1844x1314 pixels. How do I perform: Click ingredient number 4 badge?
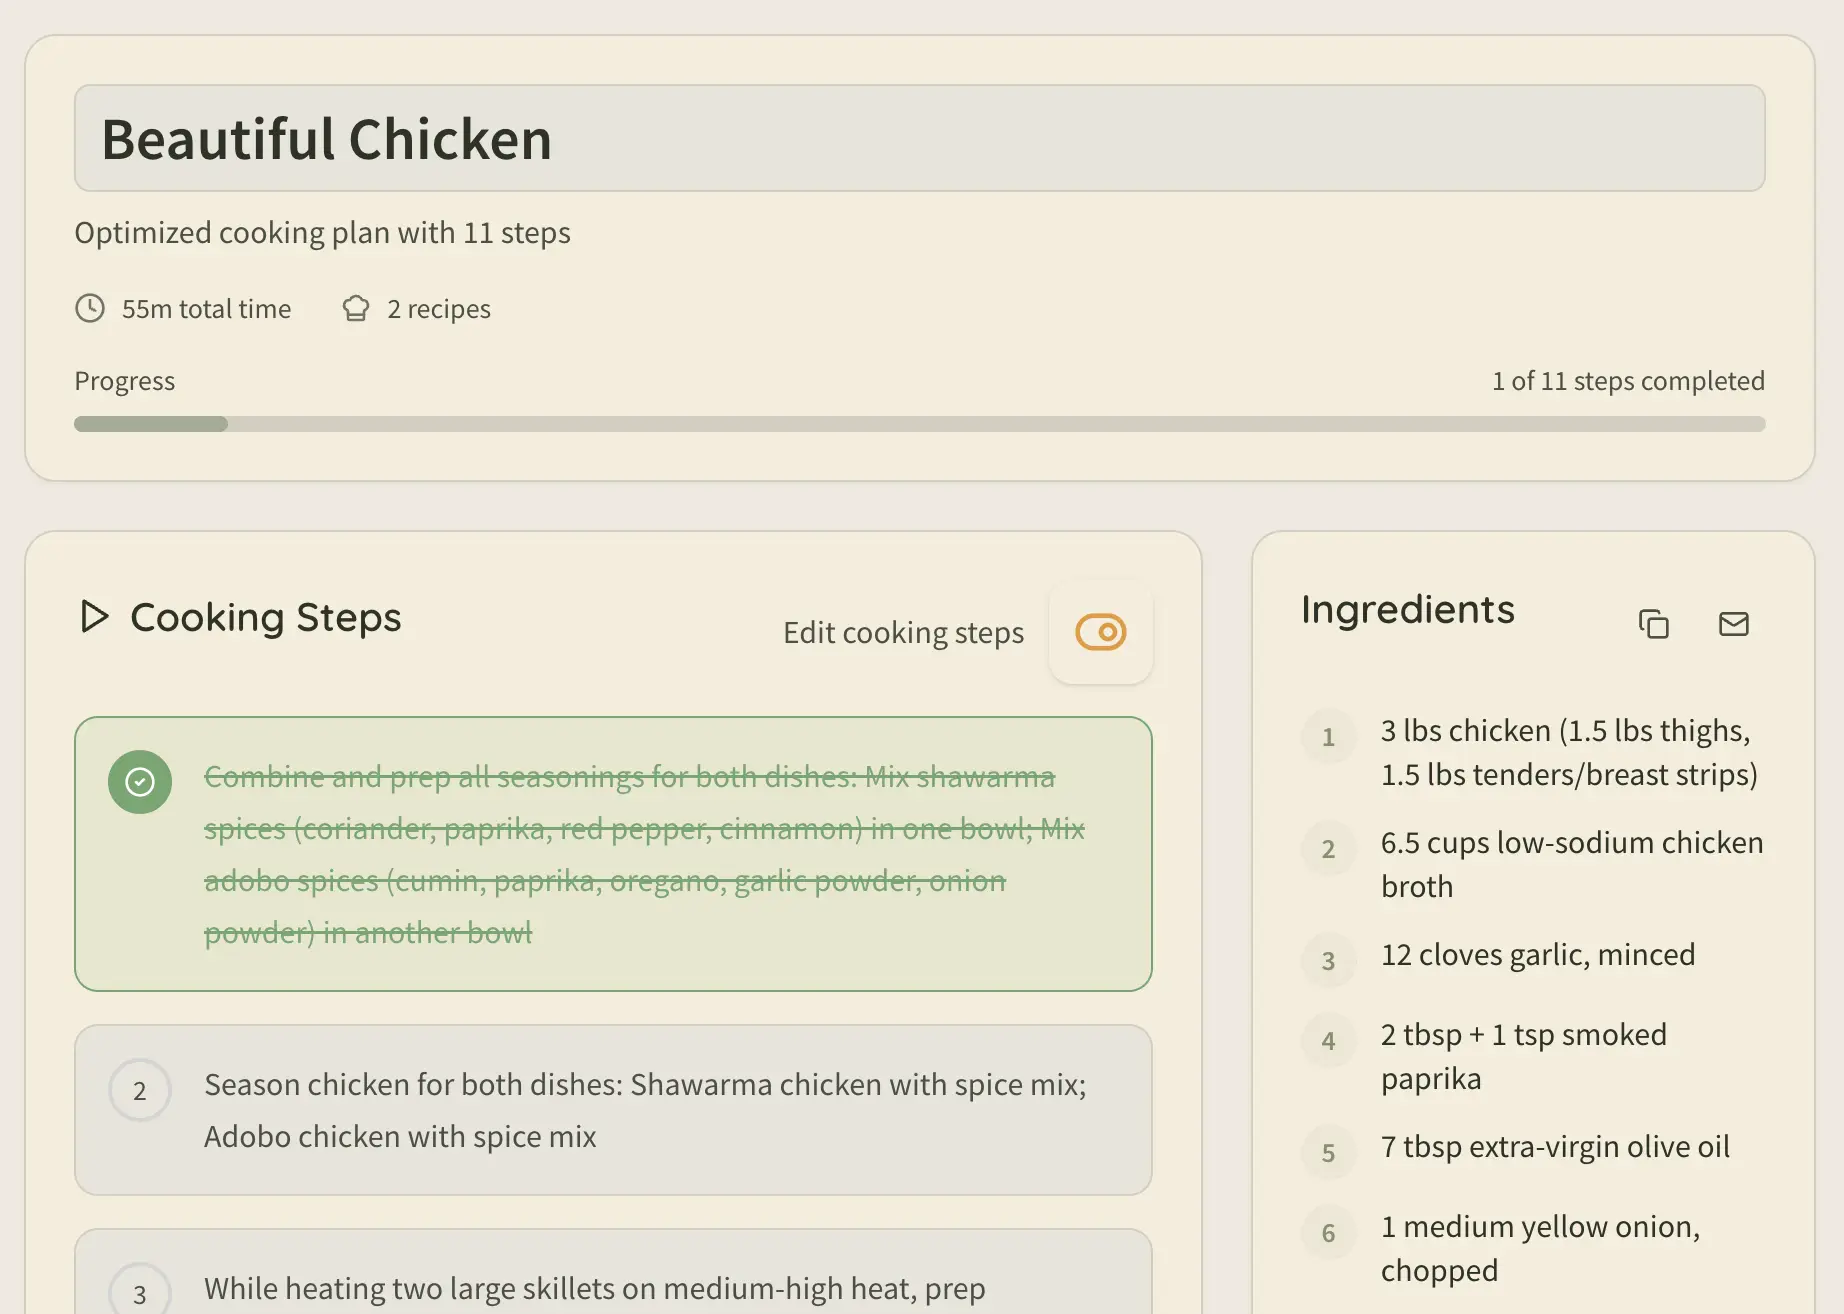point(1328,1041)
